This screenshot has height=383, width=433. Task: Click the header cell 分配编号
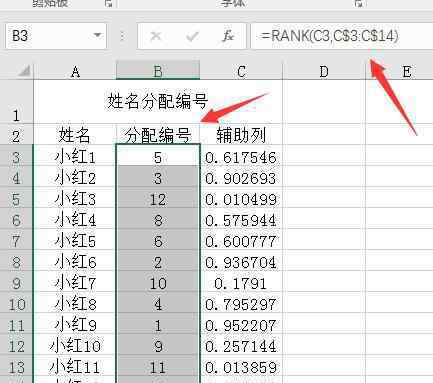tap(158, 134)
